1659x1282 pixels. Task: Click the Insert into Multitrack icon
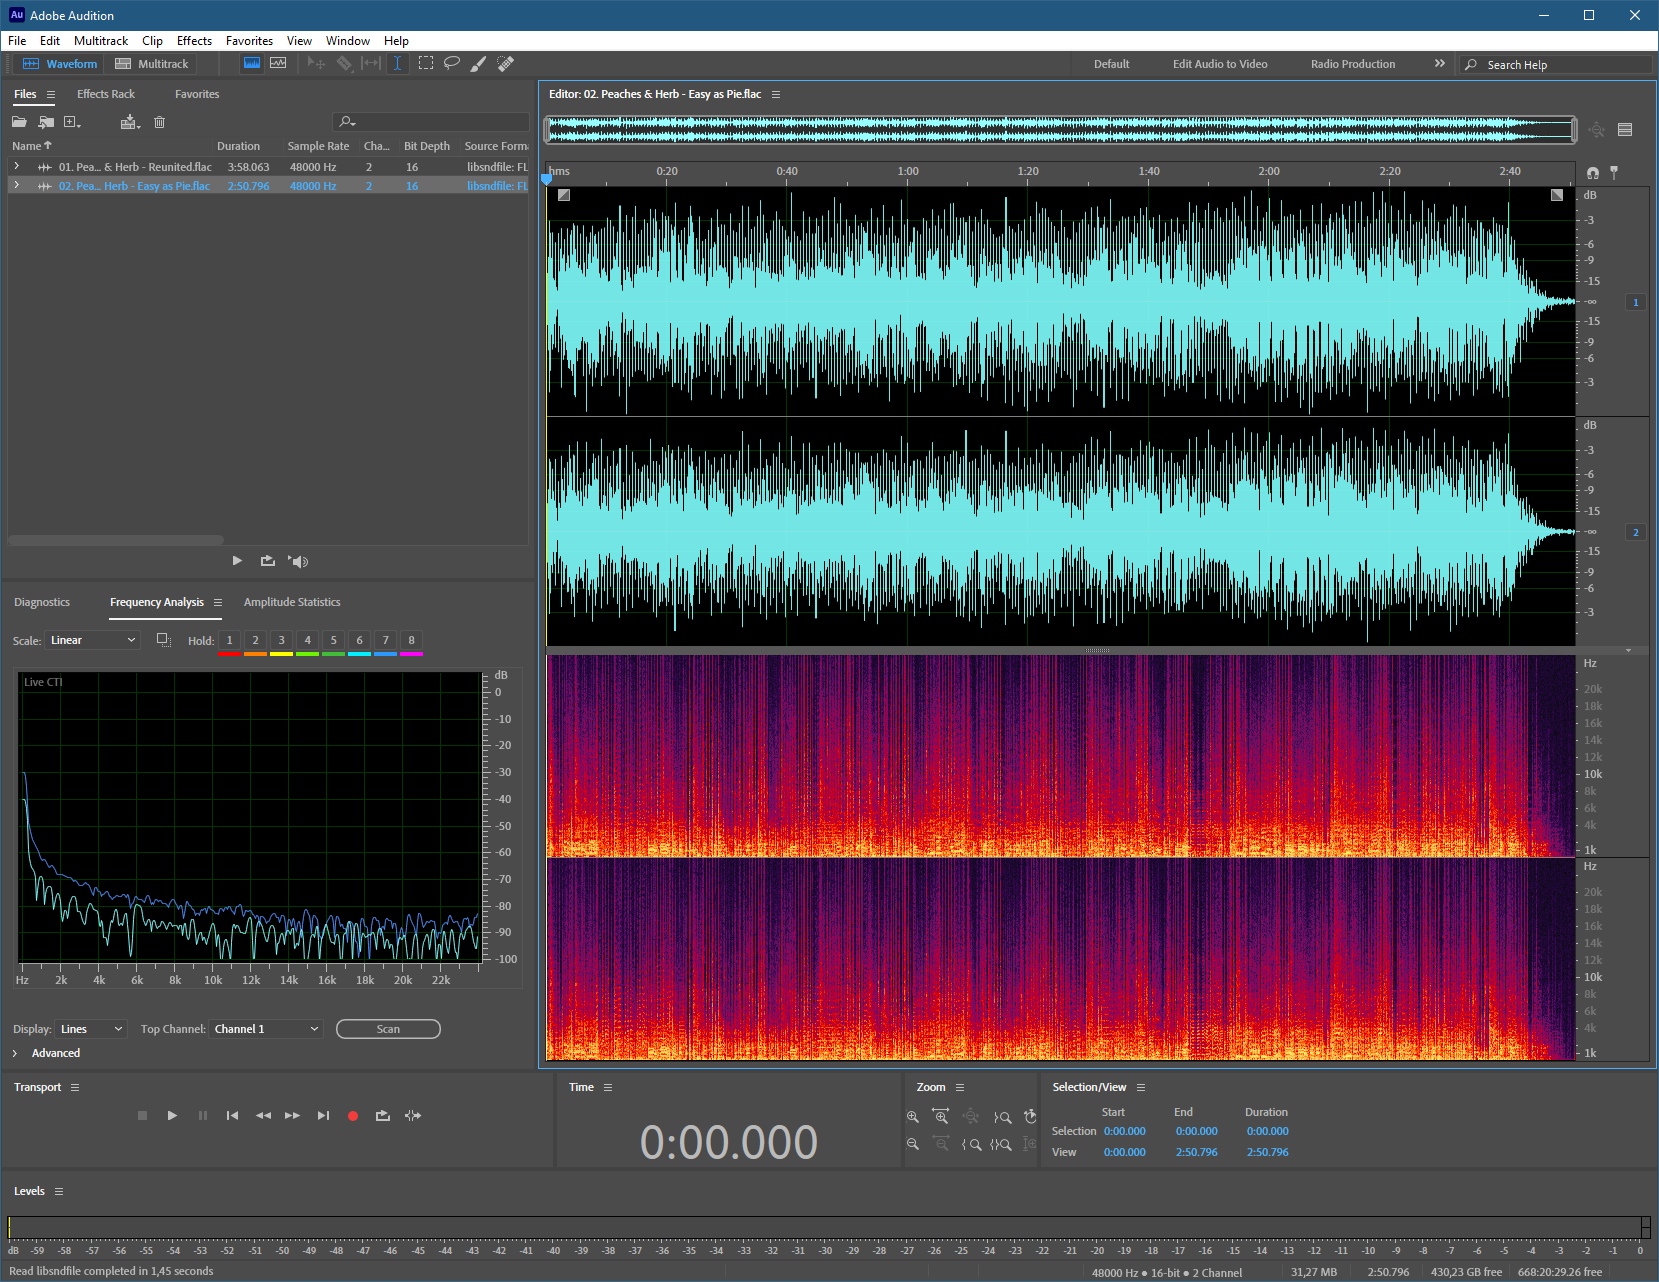coord(130,122)
